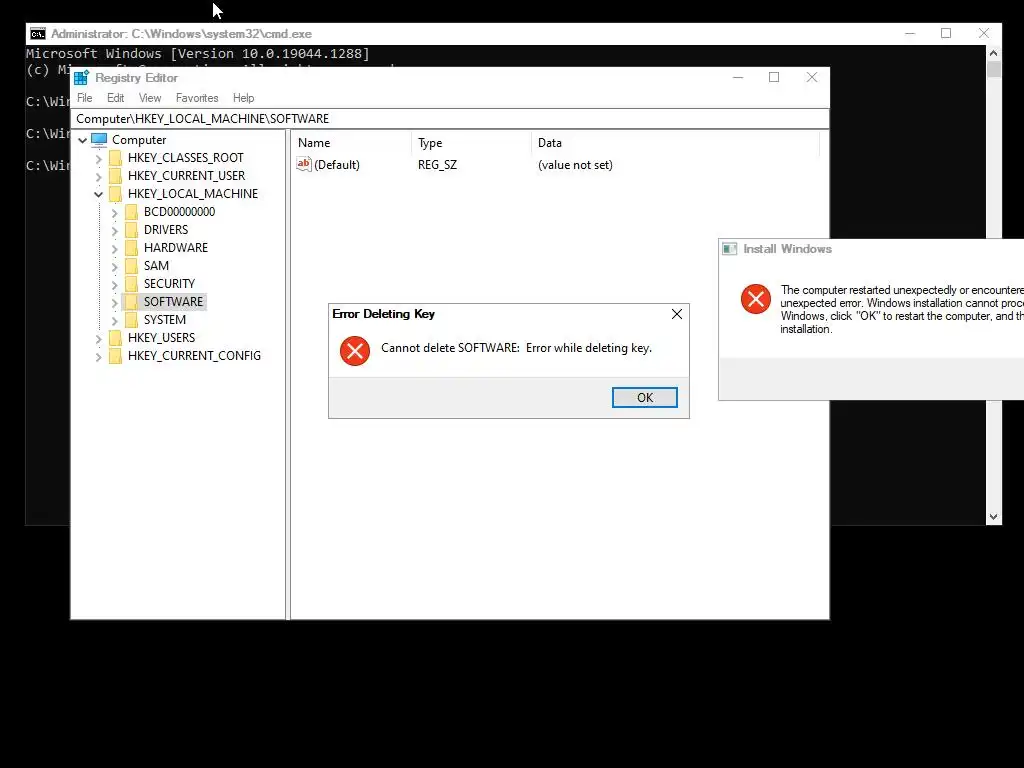Open the View menu in Registry Editor

[150, 98]
